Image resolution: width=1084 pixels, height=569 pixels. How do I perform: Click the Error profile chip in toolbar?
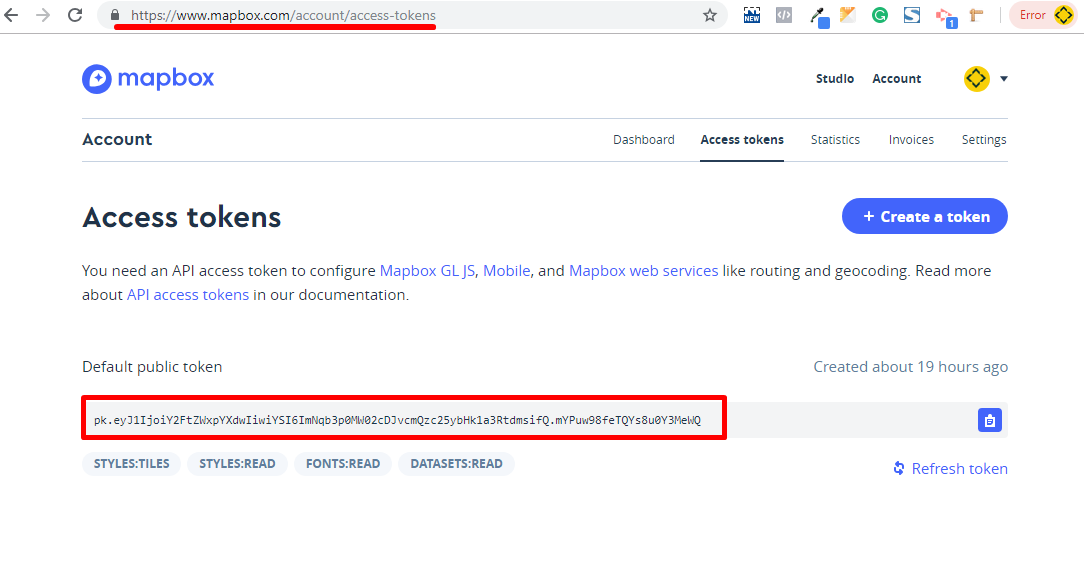pyautogui.click(x=1045, y=15)
